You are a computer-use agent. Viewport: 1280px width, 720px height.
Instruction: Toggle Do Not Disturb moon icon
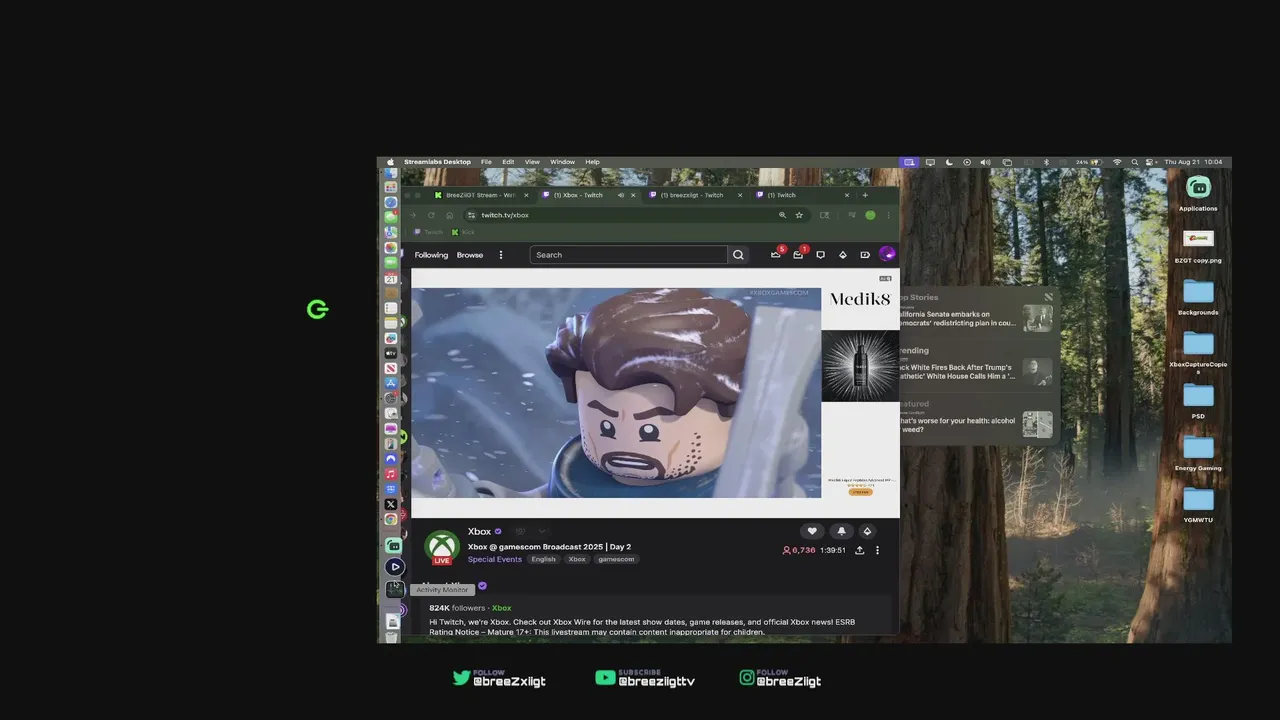click(948, 162)
